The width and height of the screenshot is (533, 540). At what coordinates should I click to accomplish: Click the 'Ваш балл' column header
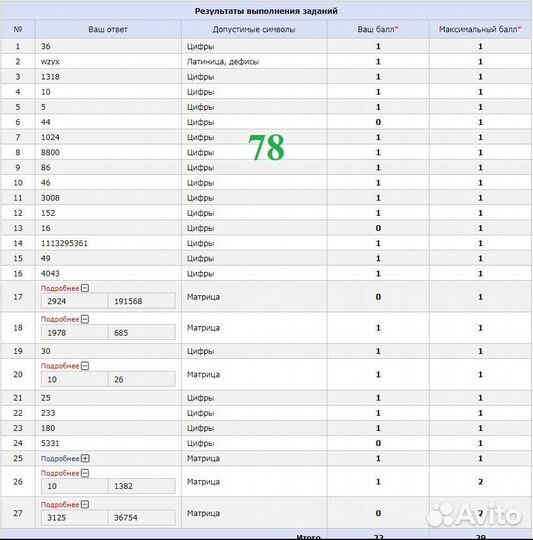[378, 29]
